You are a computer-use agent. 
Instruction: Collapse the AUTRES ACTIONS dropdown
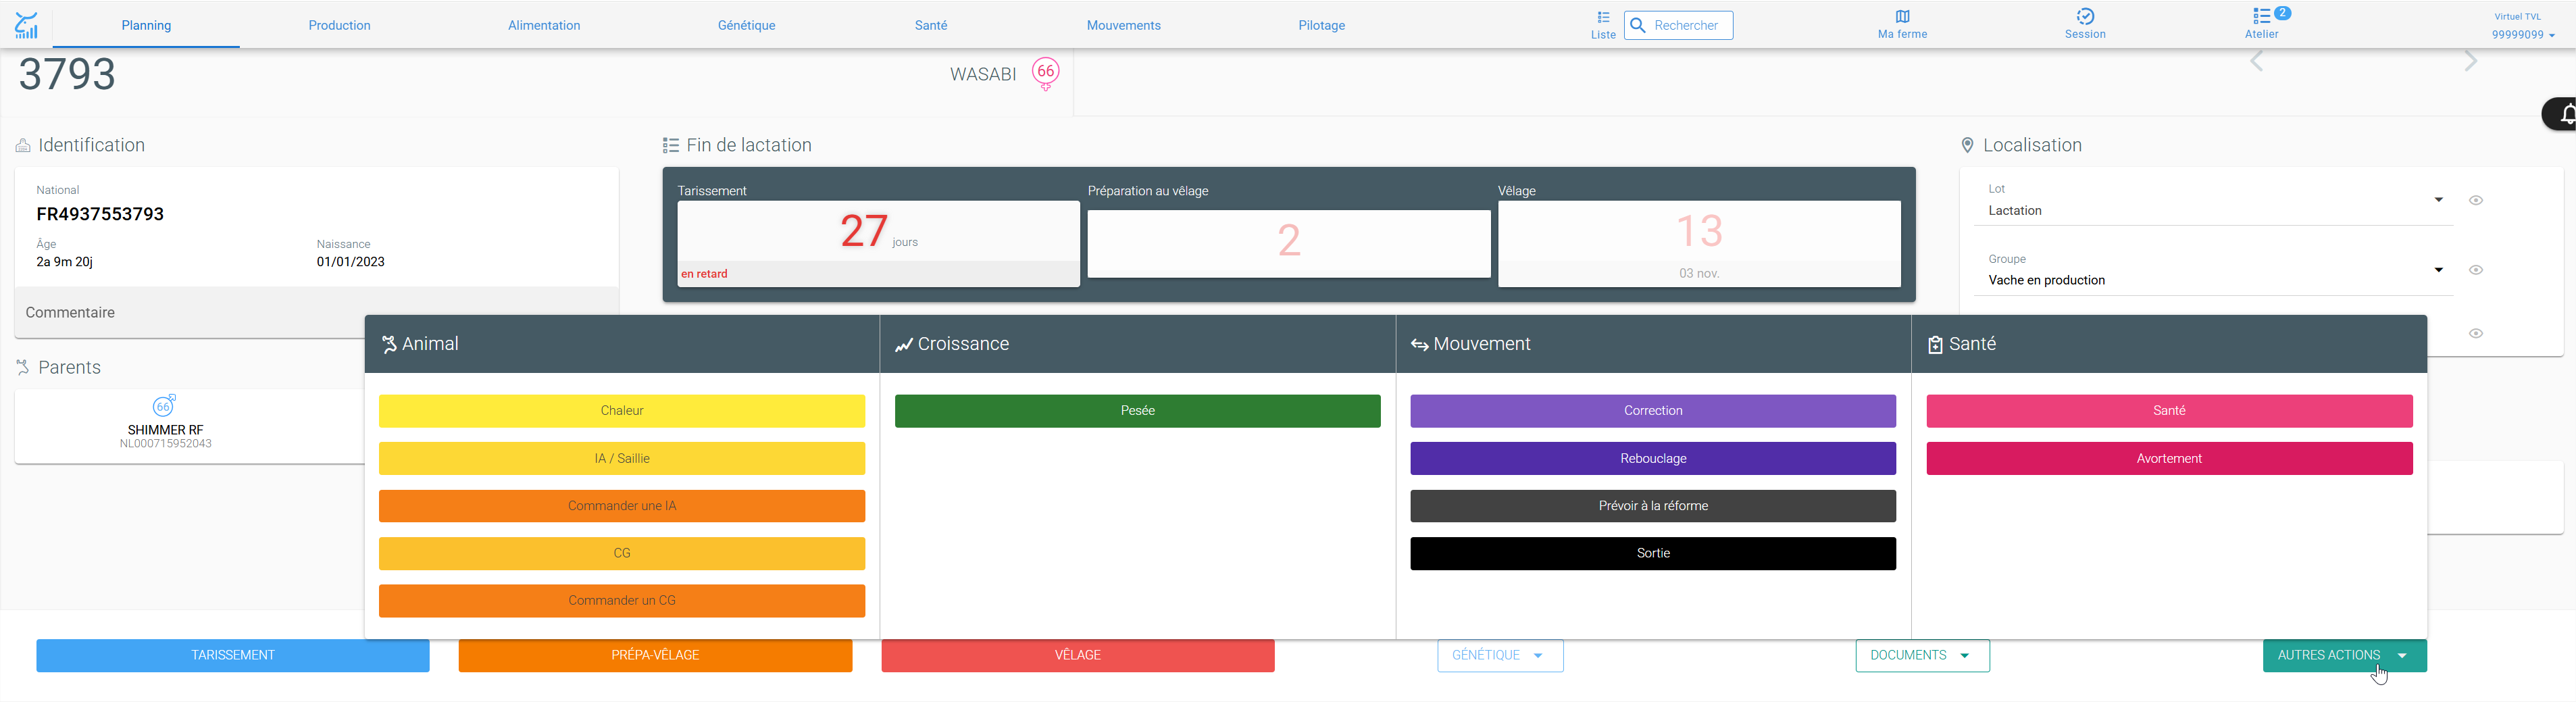pos(2344,656)
